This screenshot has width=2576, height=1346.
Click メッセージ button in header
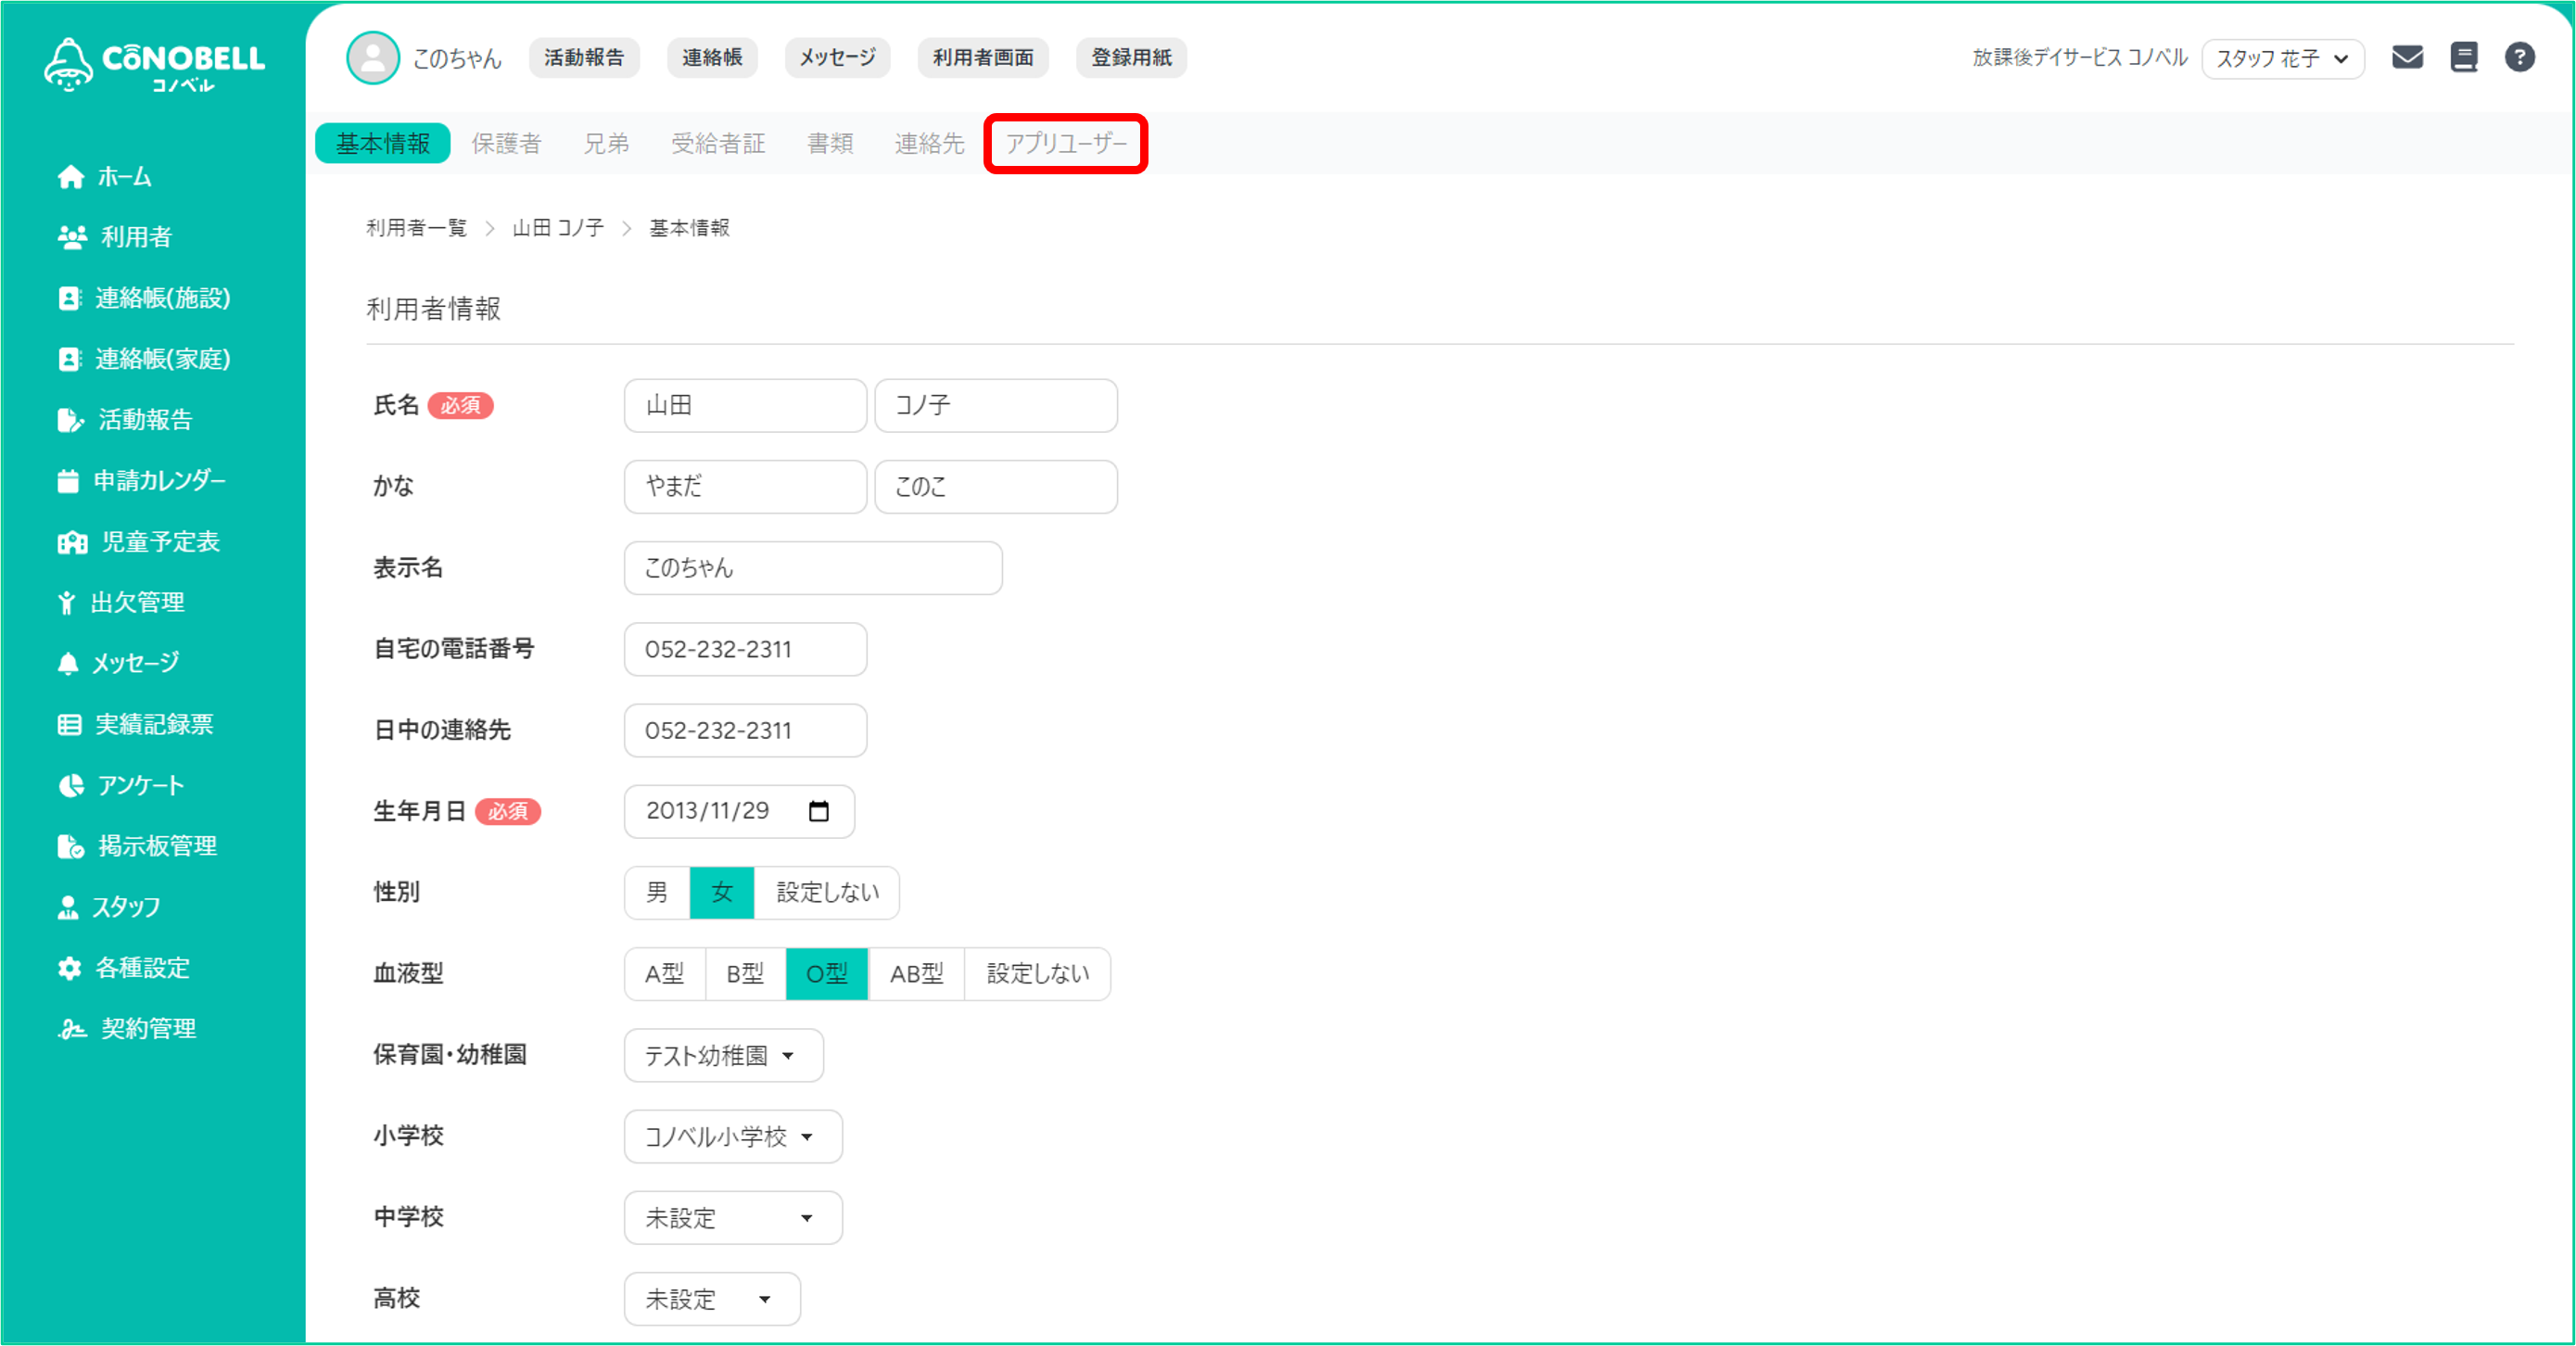point(838,58)
